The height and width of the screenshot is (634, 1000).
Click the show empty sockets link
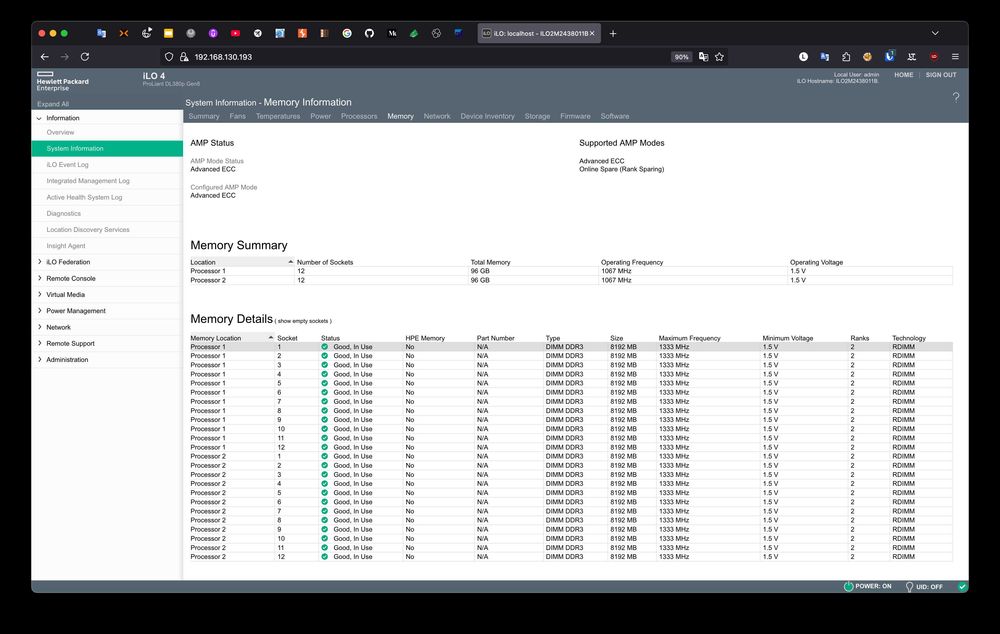coord(304,321)
